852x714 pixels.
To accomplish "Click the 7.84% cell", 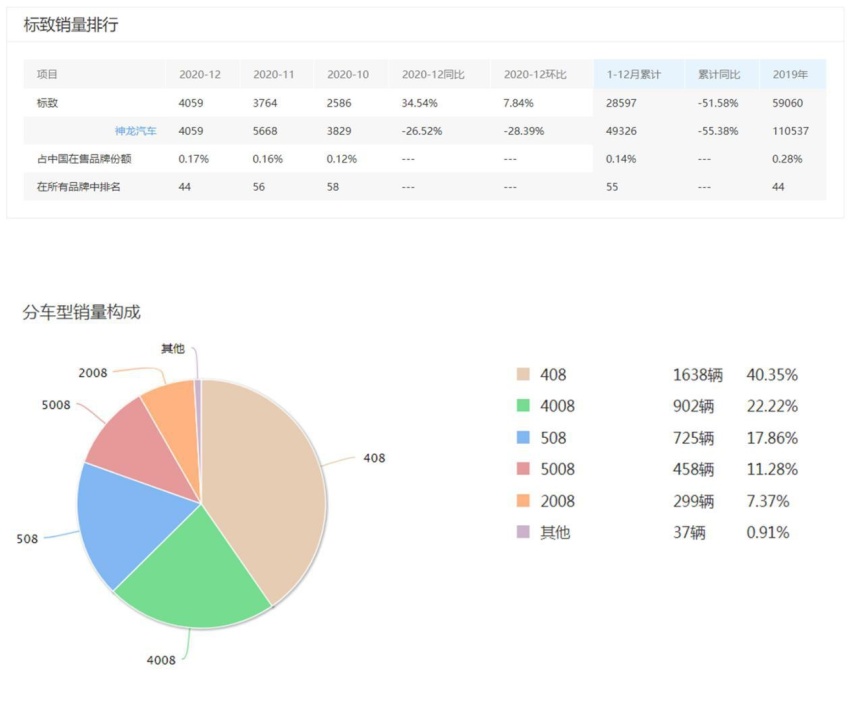I will point(518,103).
